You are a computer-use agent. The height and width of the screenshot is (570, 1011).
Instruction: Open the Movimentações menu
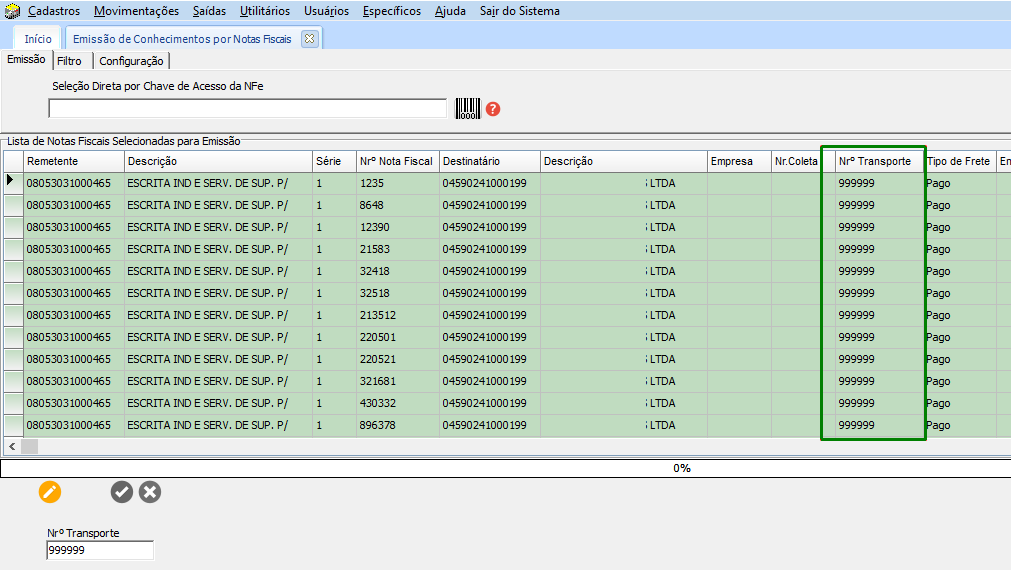coord(137,11)
